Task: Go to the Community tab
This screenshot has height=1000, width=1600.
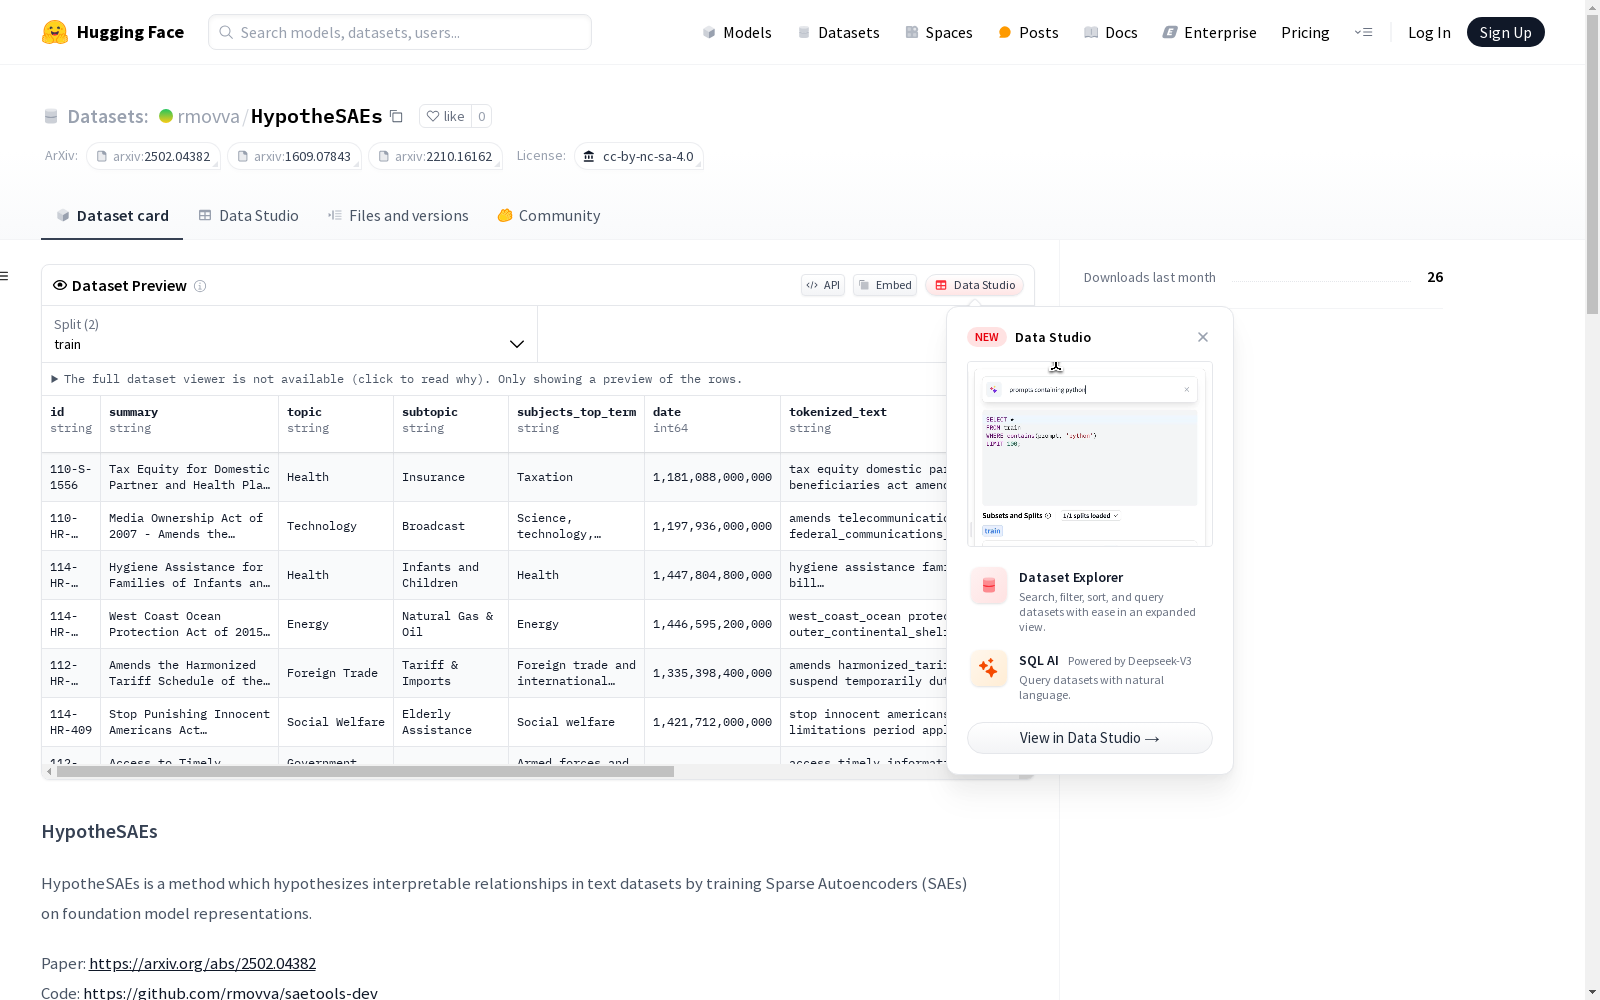Action: 549,216
